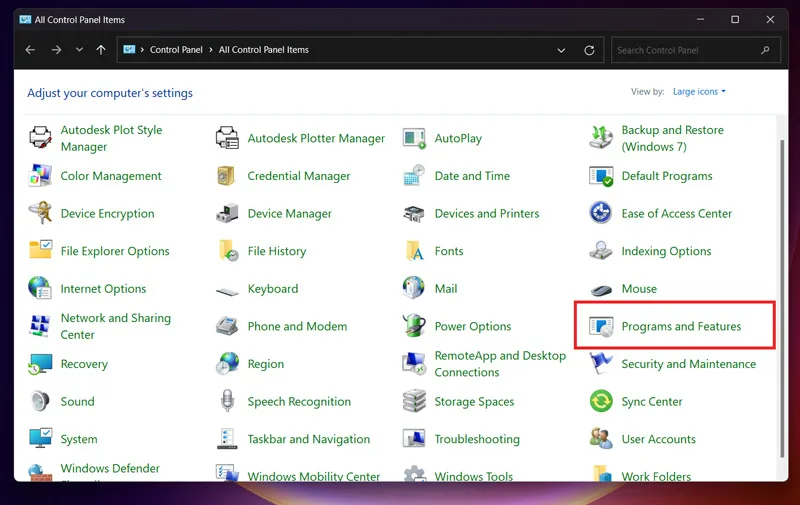Open the View by Large icons dropdown
The image size is (800, 505).
[699, 91]
